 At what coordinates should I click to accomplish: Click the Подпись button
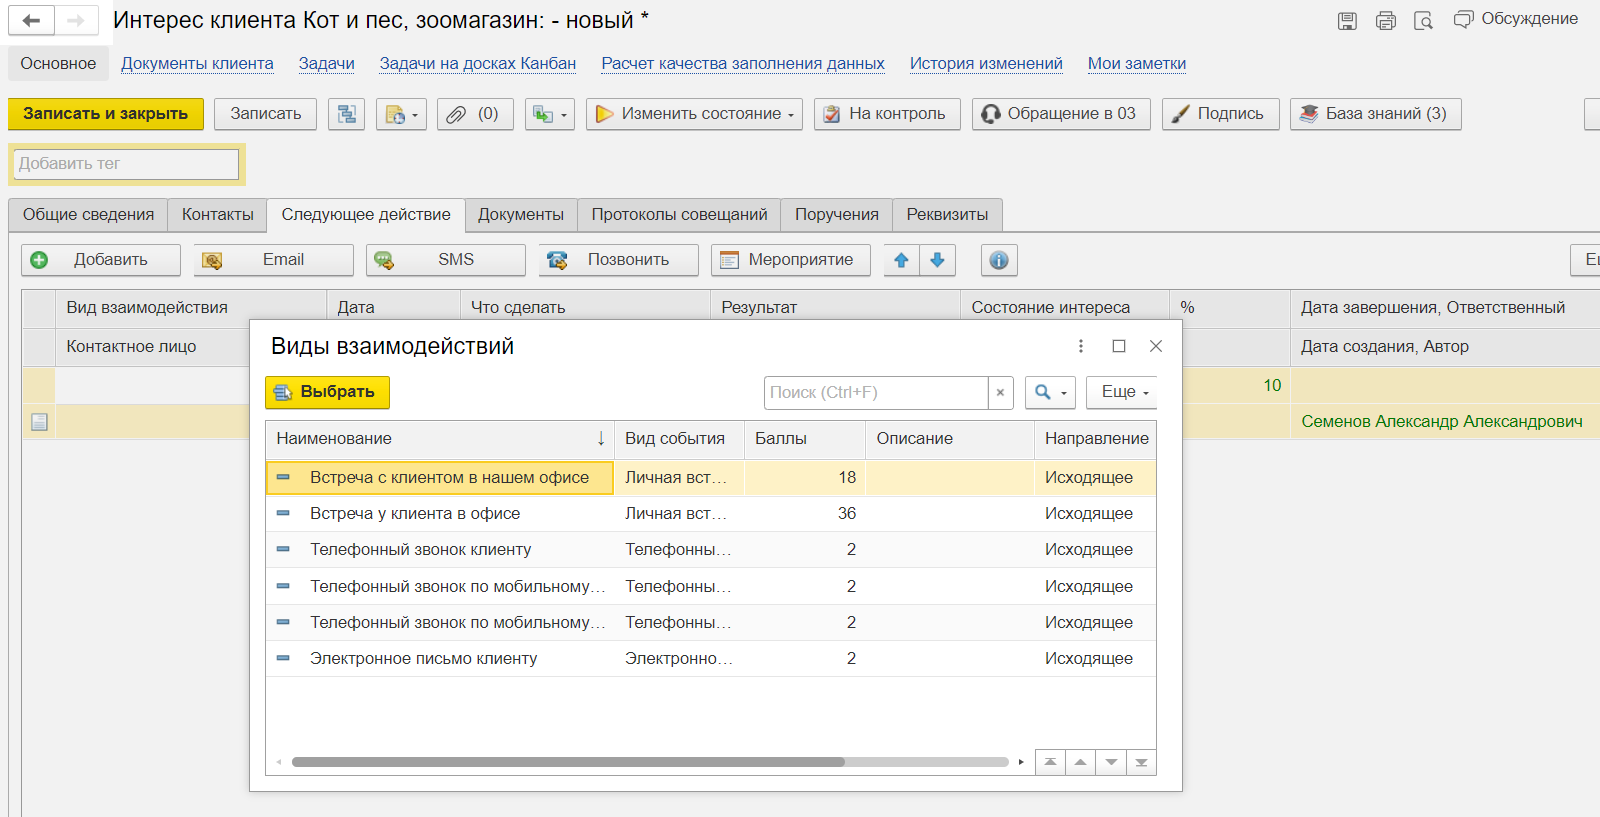coord(1220,114)
